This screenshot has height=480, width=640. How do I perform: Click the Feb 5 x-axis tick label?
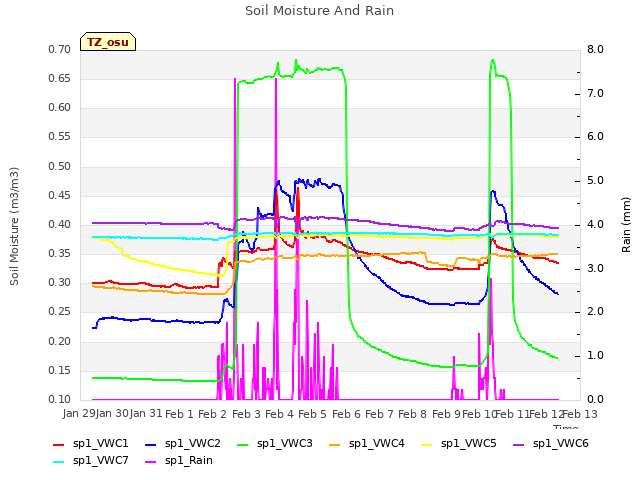pyautogui.click(x=312, y=414)
